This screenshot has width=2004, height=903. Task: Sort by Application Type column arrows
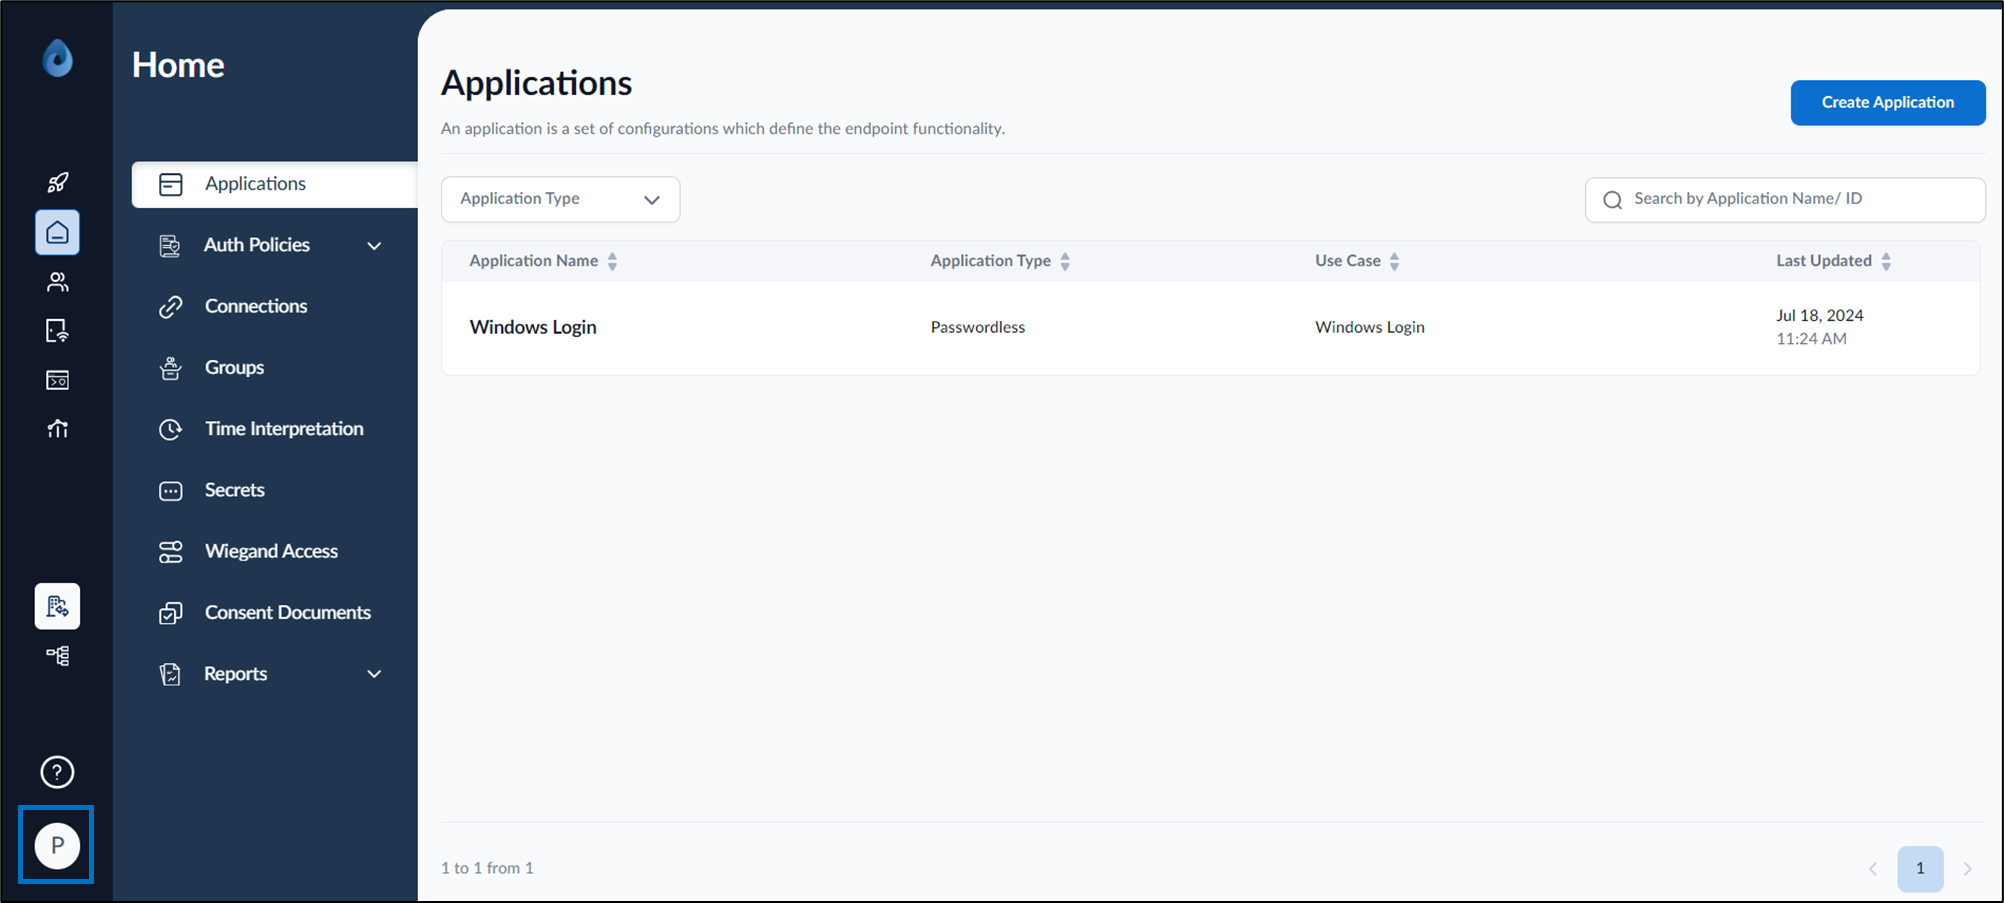(x=1065, y=261)
